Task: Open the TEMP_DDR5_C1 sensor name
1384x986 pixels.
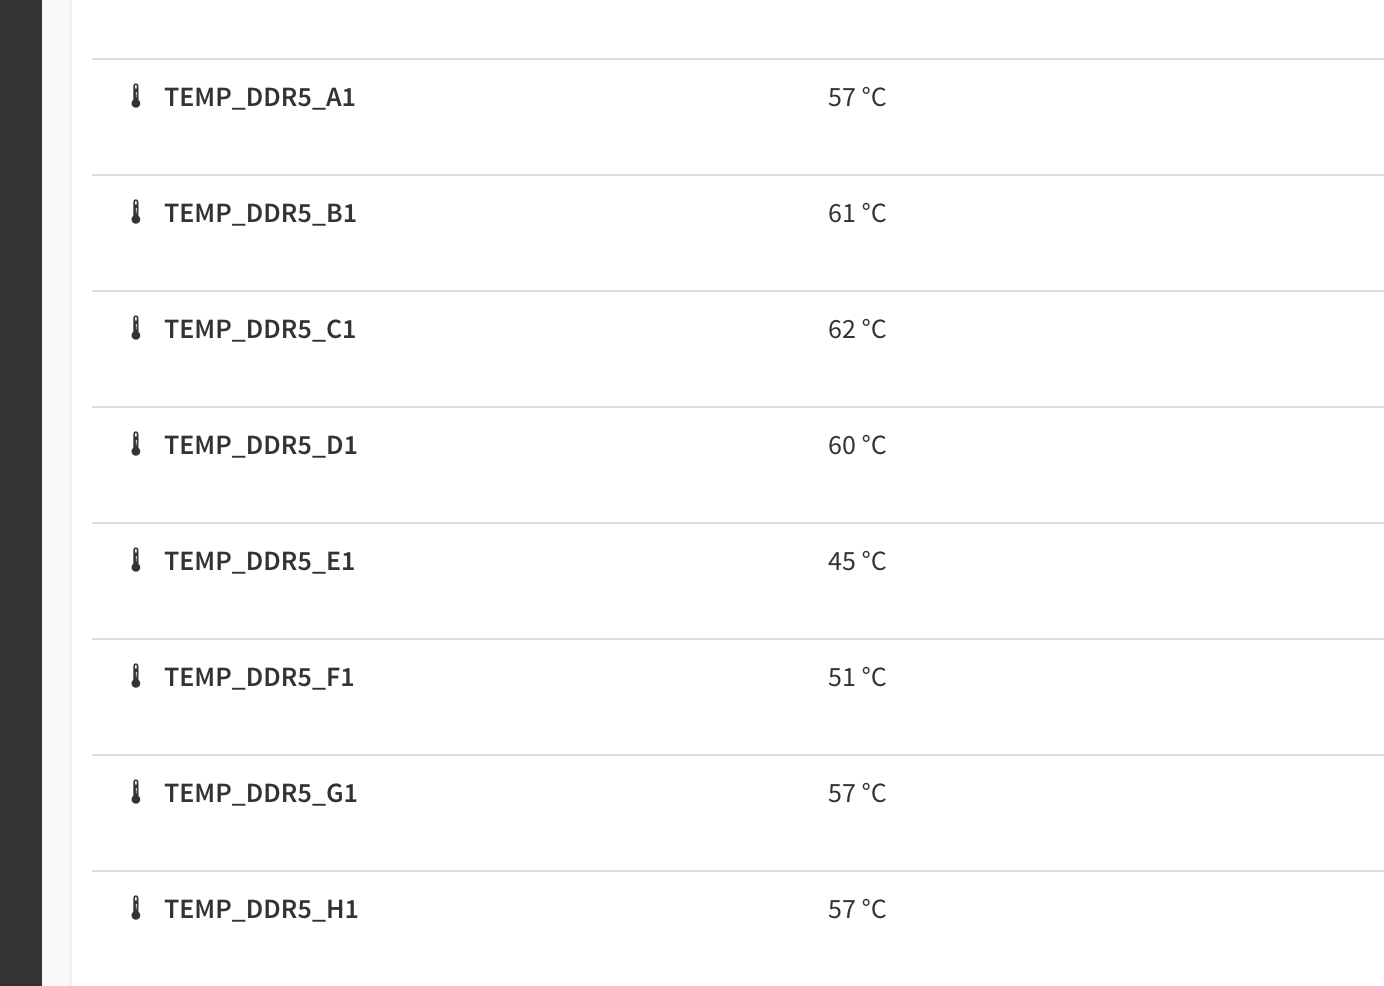Action: [x=260, y=329]
